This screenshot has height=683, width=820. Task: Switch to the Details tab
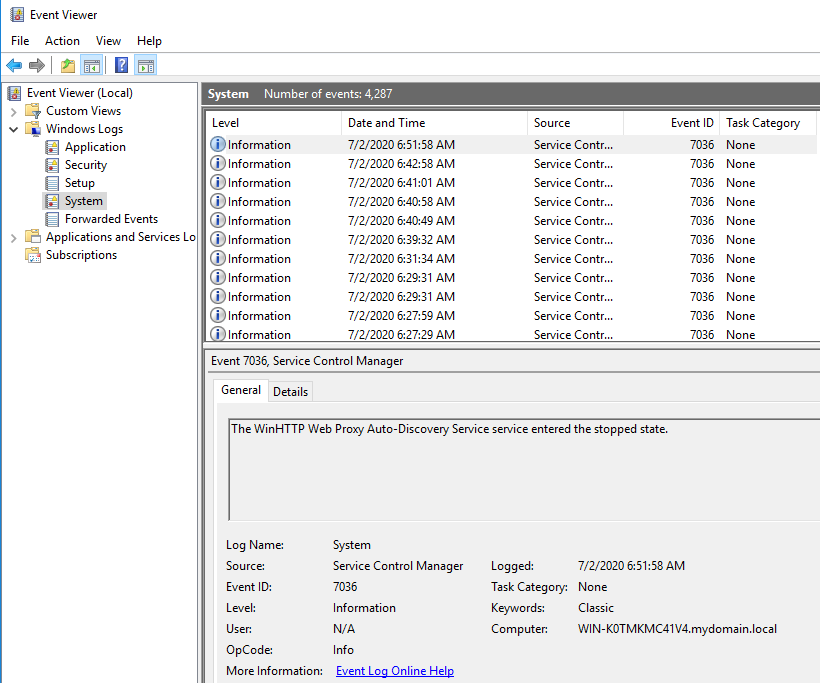pyautogui.click(x=290, y=392)
